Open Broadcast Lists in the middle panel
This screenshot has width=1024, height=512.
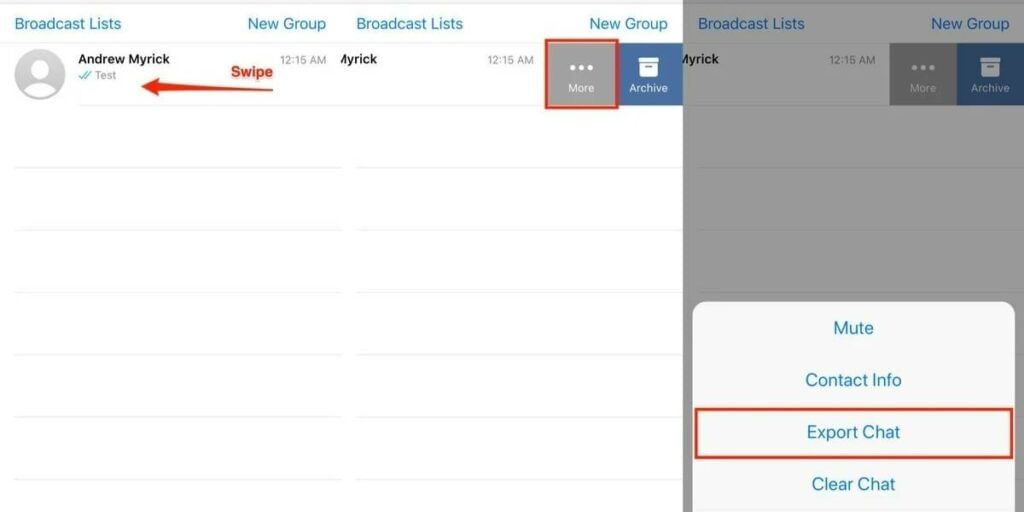point(409,24)
